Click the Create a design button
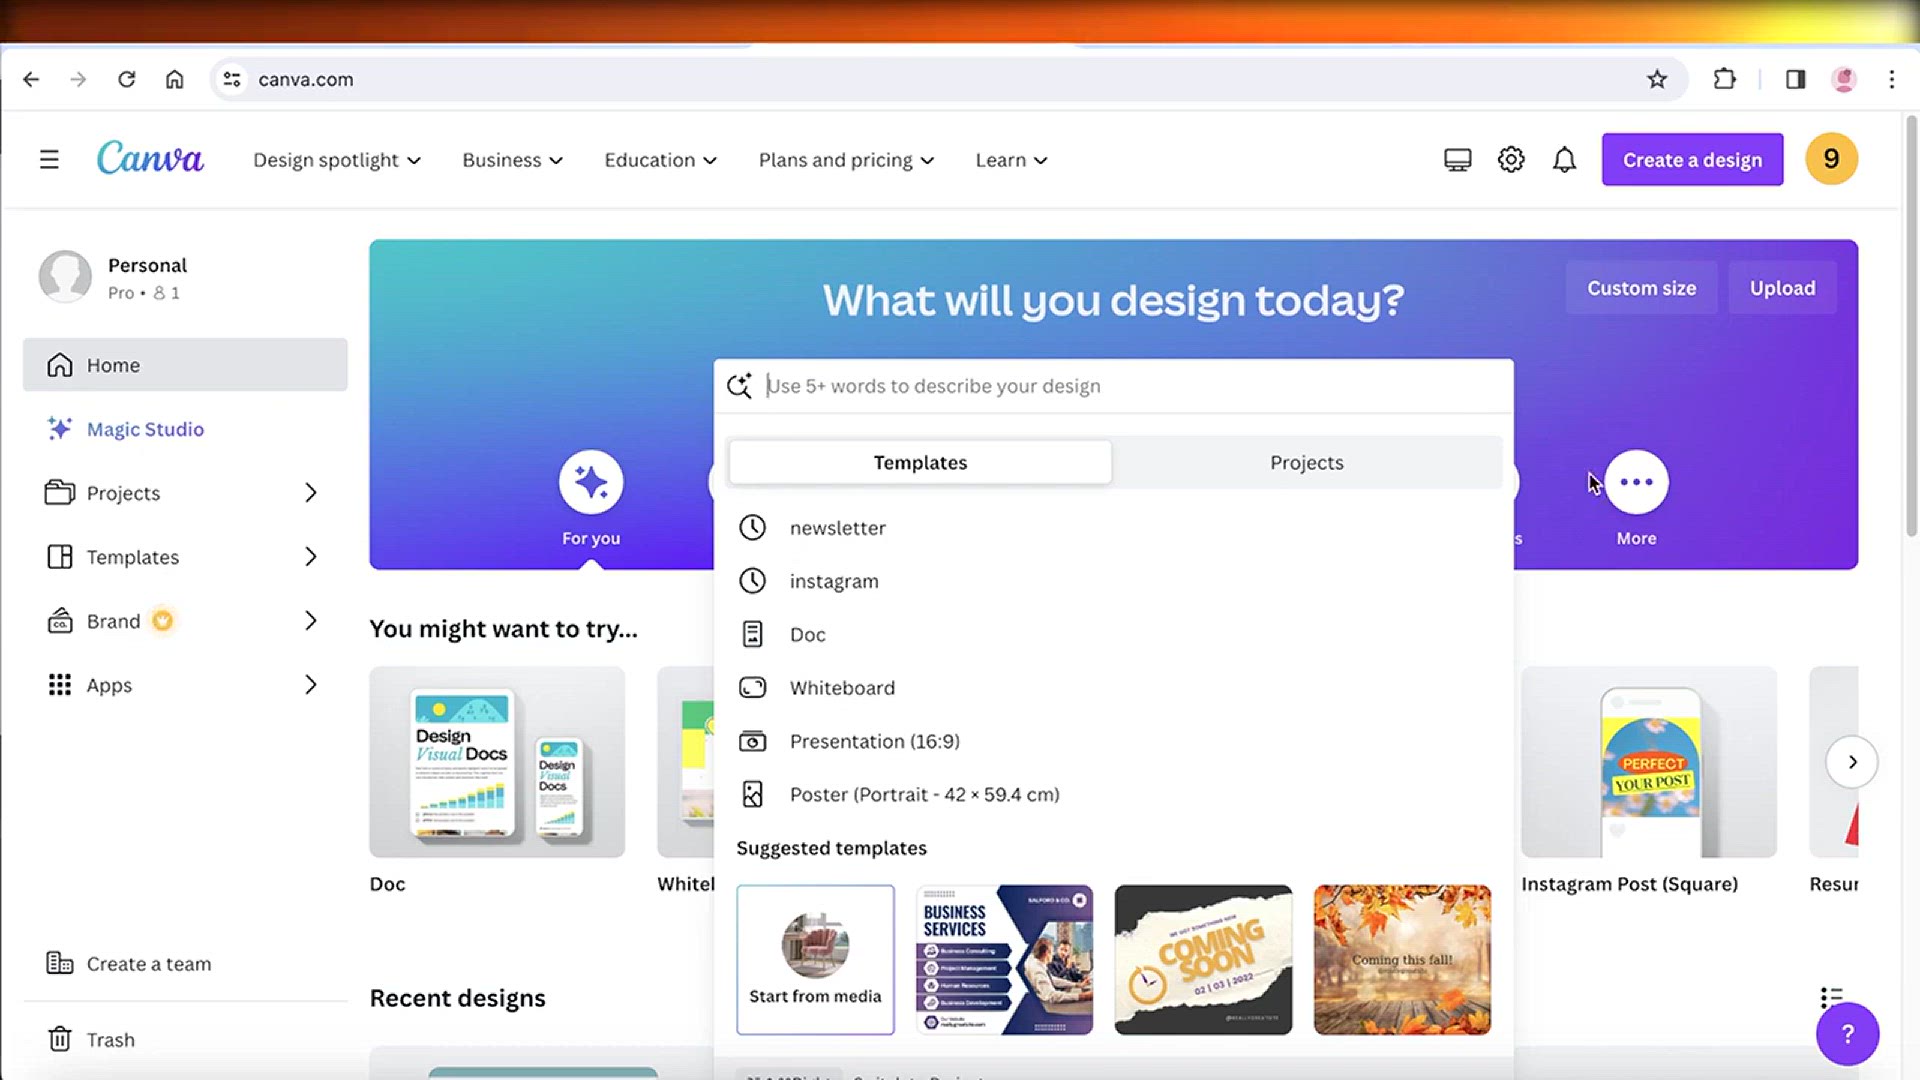Image resolution: width=1920 pixels, height=1080 pixels. (1692, 160)
